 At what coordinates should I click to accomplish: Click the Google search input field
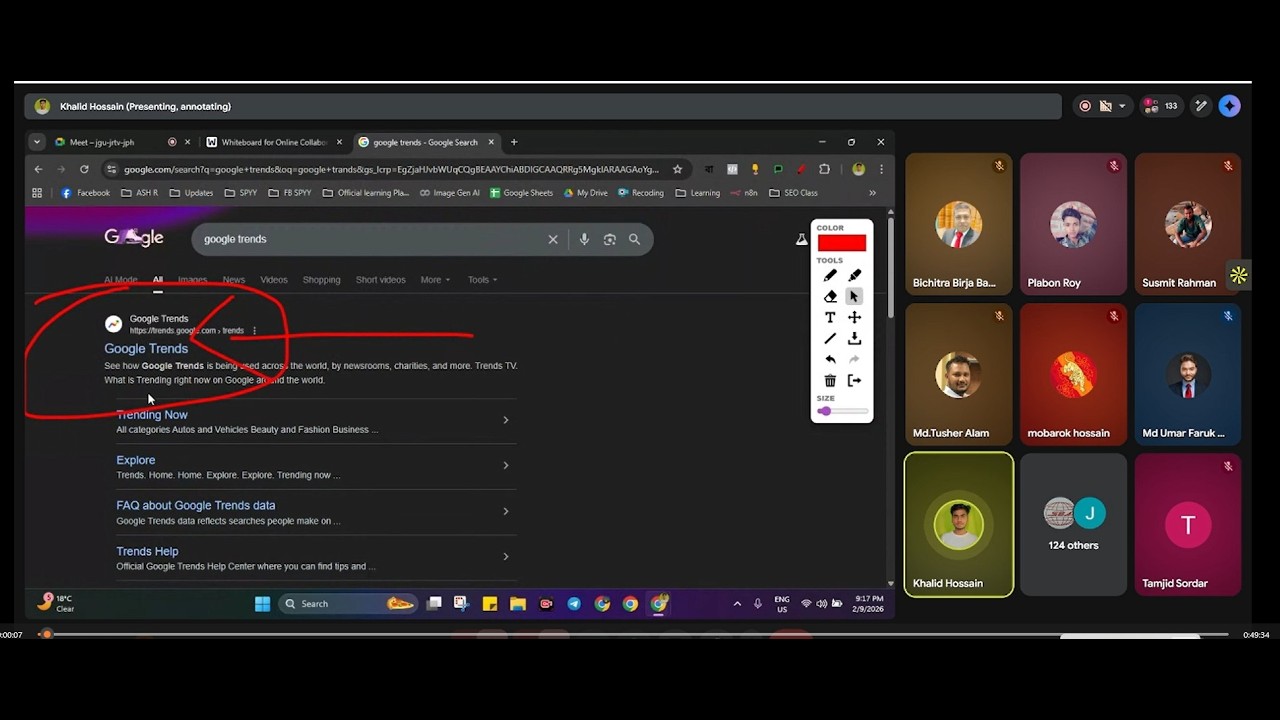pyautogui.click(x=370, y=239)
